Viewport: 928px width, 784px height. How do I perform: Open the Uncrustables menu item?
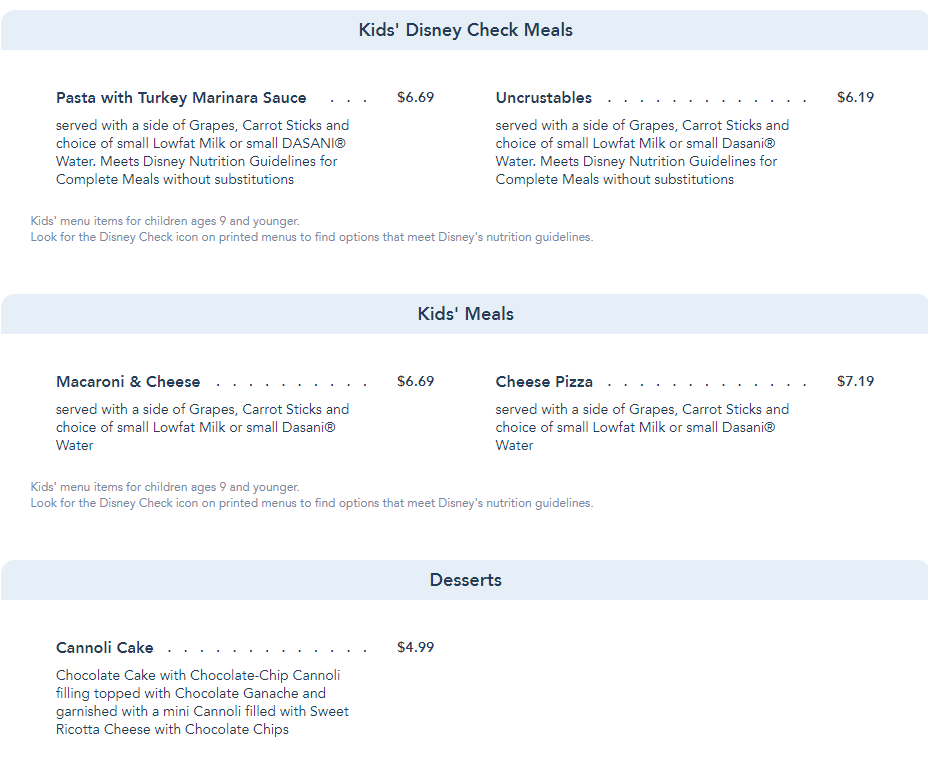pyautogui.click(x=543, y=98)
